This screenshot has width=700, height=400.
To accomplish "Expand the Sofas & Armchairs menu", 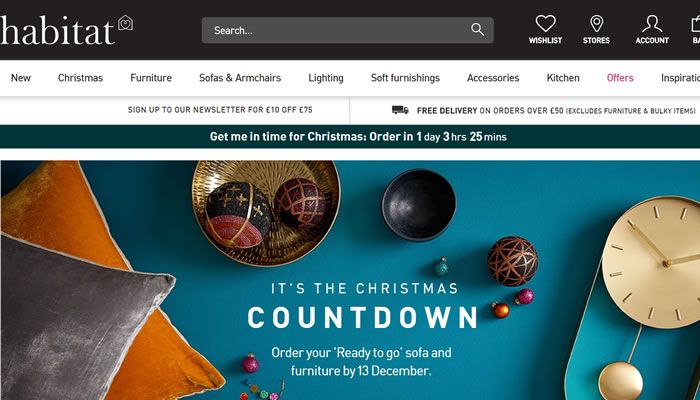I will (x=240, y=78).
